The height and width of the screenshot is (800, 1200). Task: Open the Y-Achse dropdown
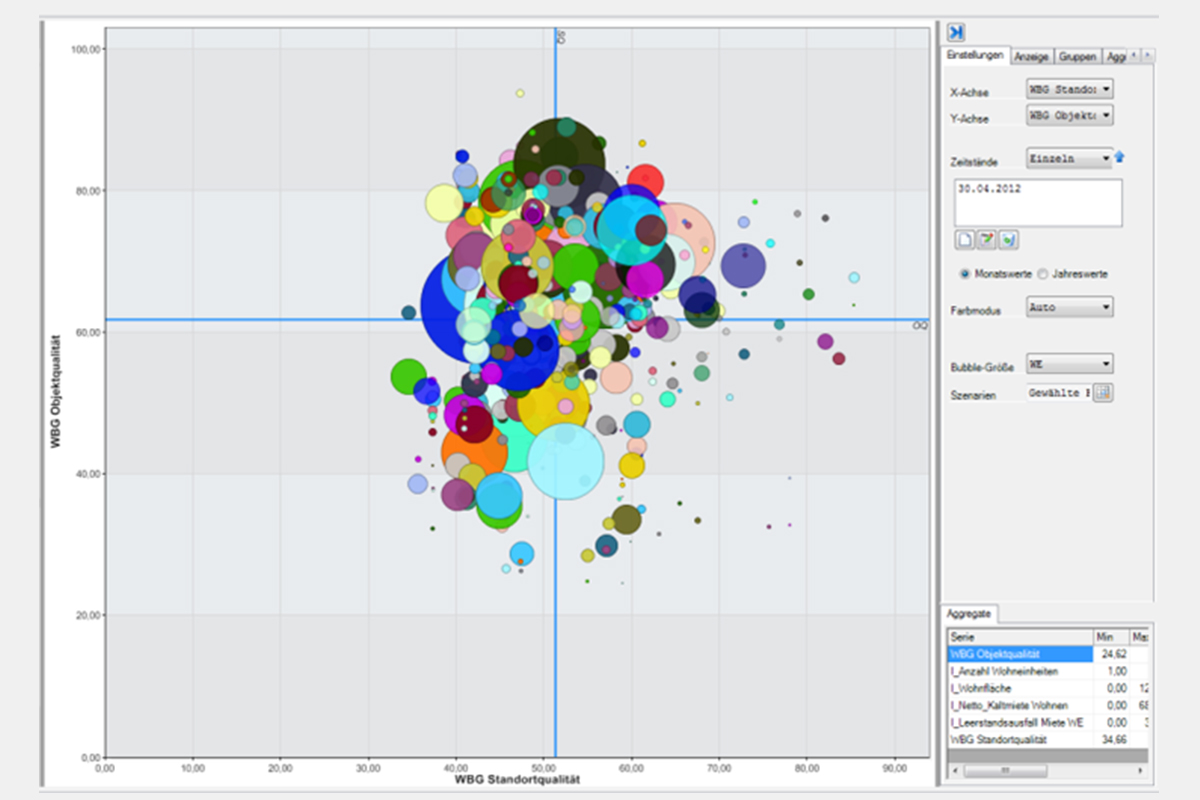[x=1070, y=116]
